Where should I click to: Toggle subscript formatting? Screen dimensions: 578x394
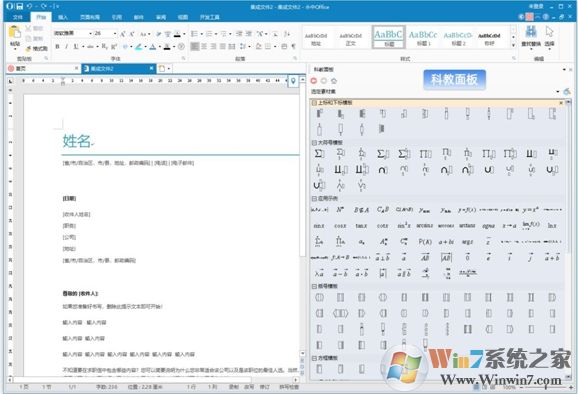105,47
